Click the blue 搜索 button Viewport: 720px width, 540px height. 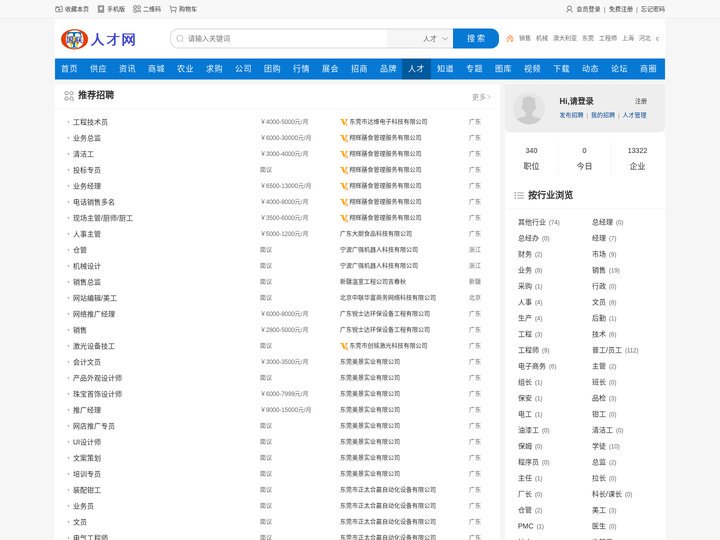click(x=476, y=39)
